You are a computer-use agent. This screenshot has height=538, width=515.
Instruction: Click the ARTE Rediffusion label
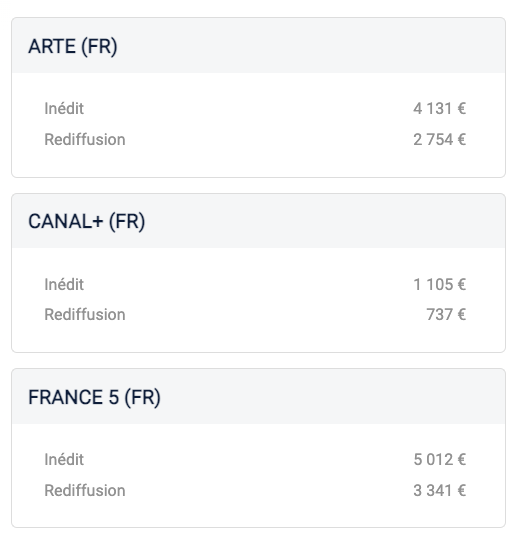click(x=85, y=139)
